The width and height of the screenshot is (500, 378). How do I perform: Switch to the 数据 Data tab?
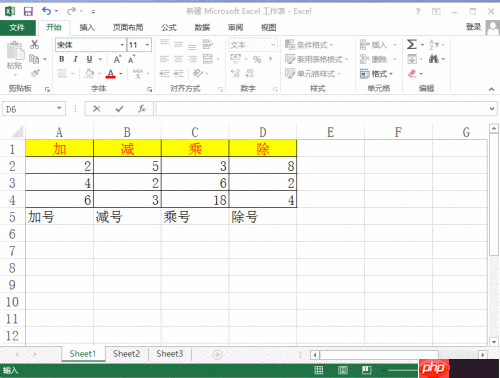[x=202, y=28]
